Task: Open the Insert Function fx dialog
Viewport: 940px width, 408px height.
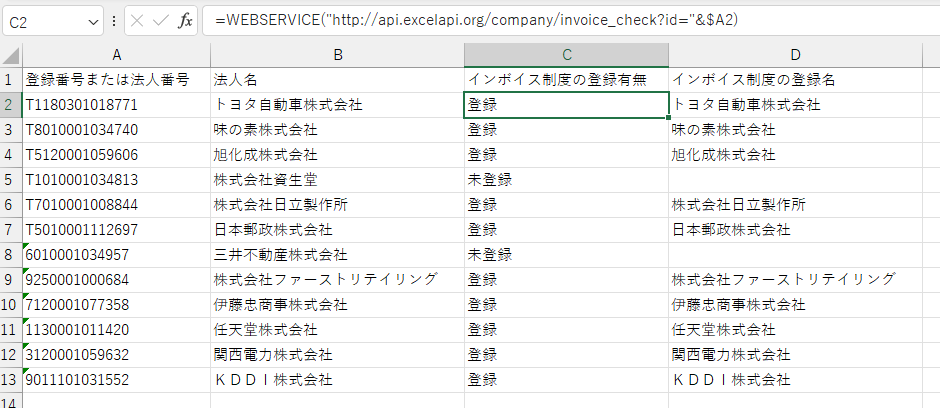Action: (x=185, y=21)
